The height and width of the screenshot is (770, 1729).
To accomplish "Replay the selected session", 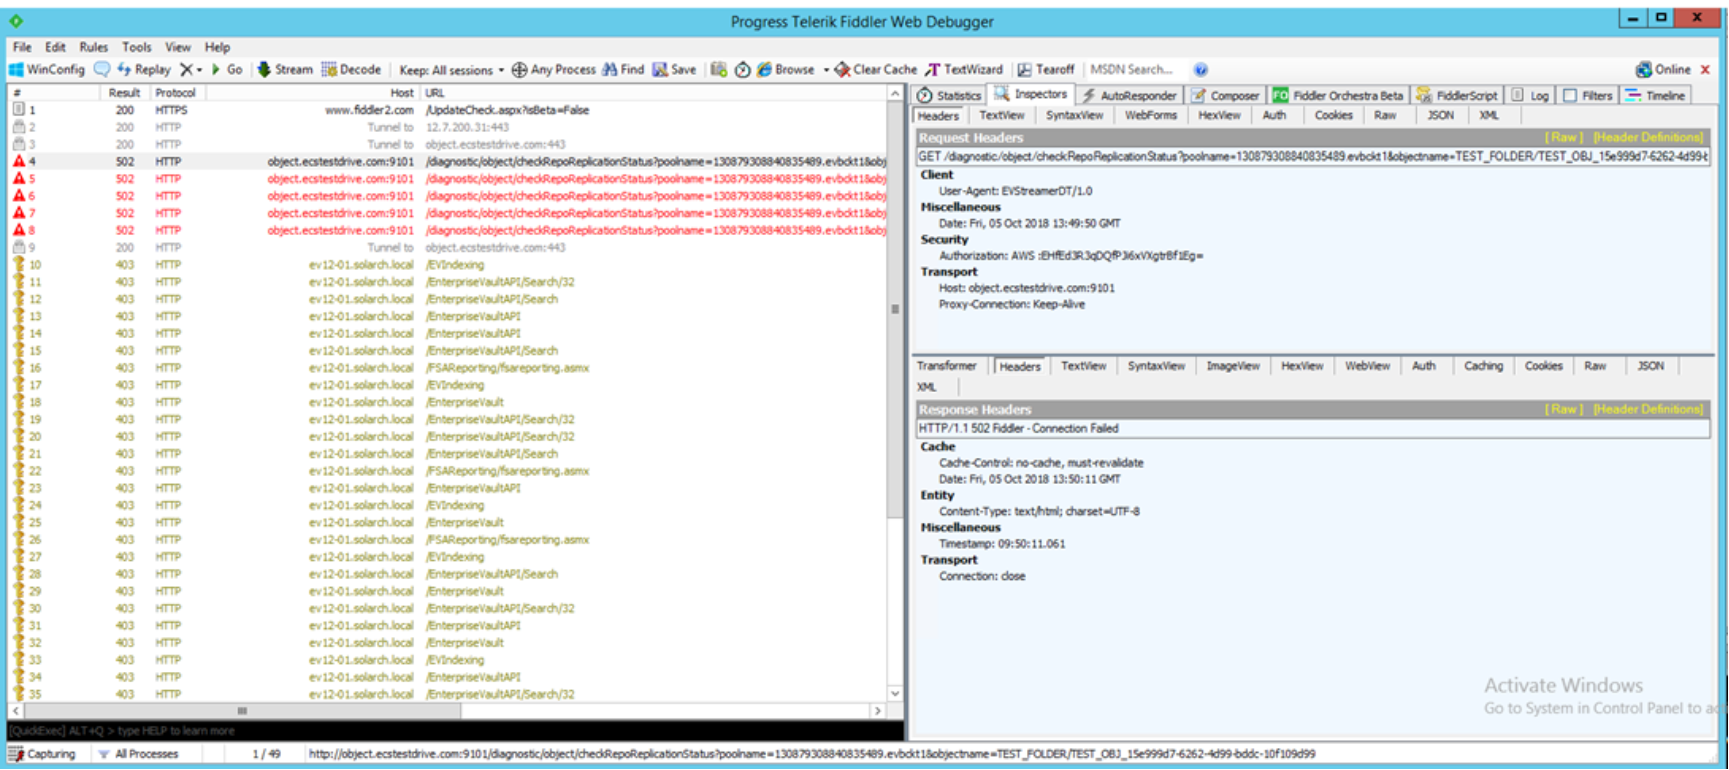I will tap(144, 70).
